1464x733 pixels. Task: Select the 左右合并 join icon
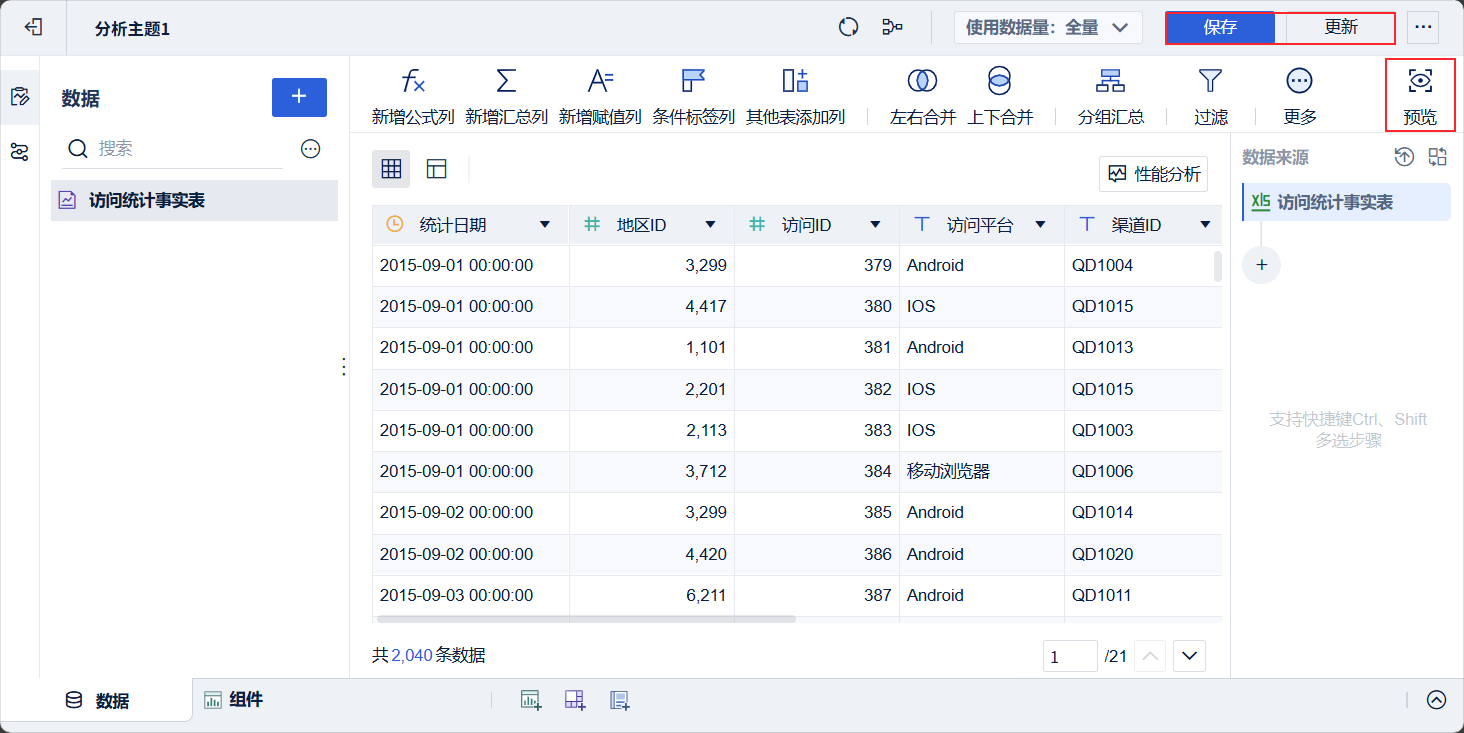[922, 82]
